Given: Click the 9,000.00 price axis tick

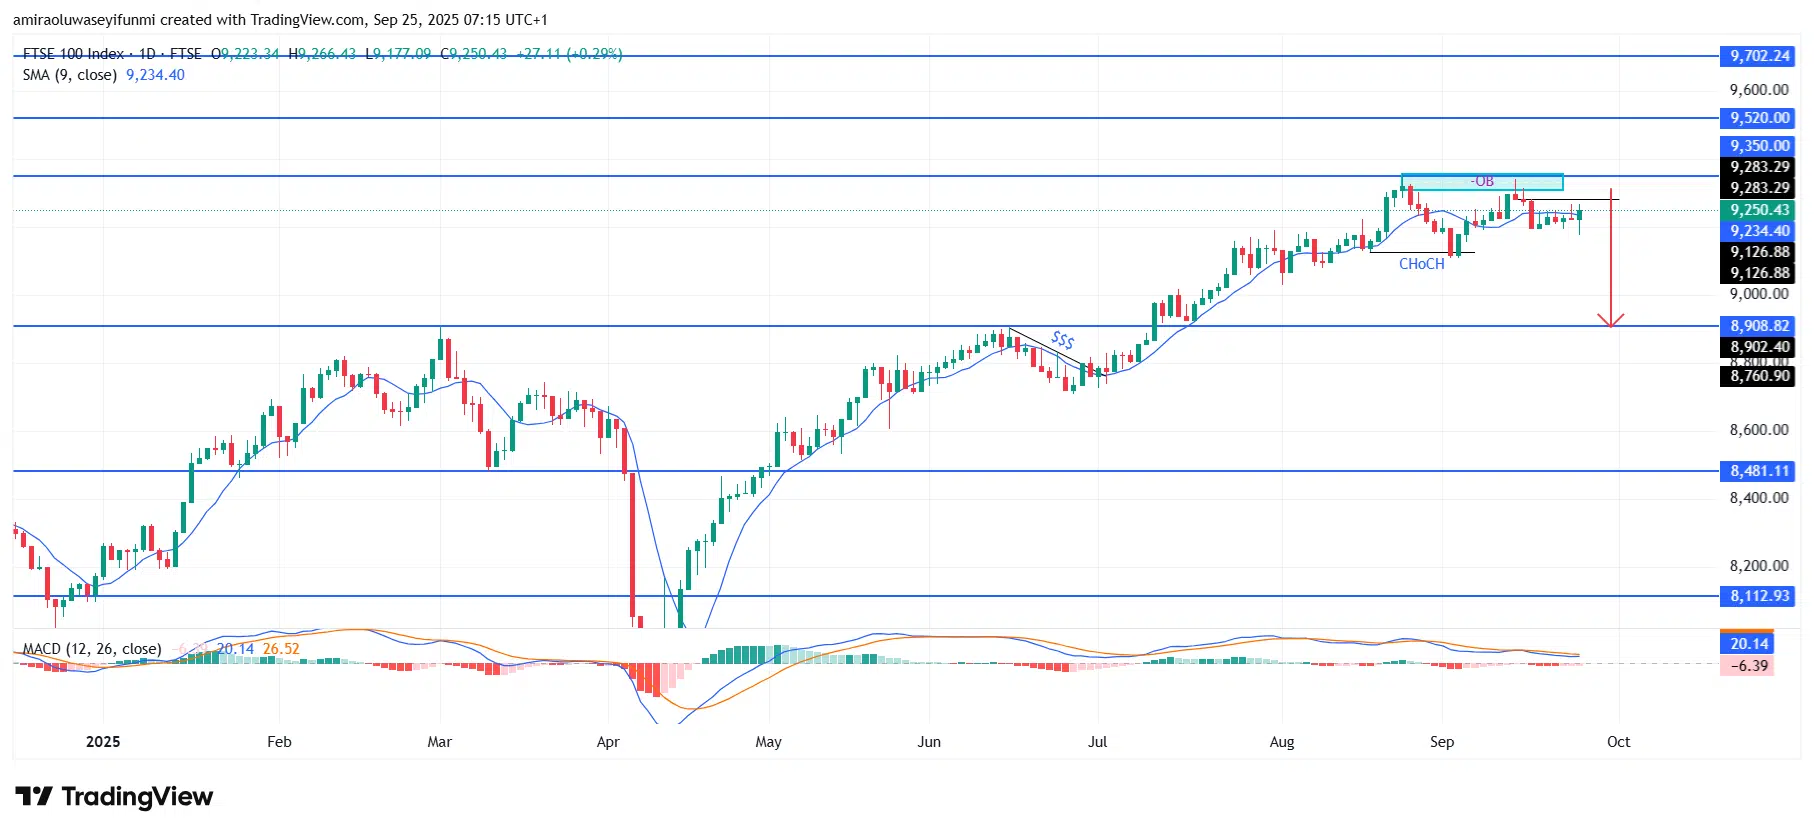Looking at the screenshot, I should tap(1759, 294).
